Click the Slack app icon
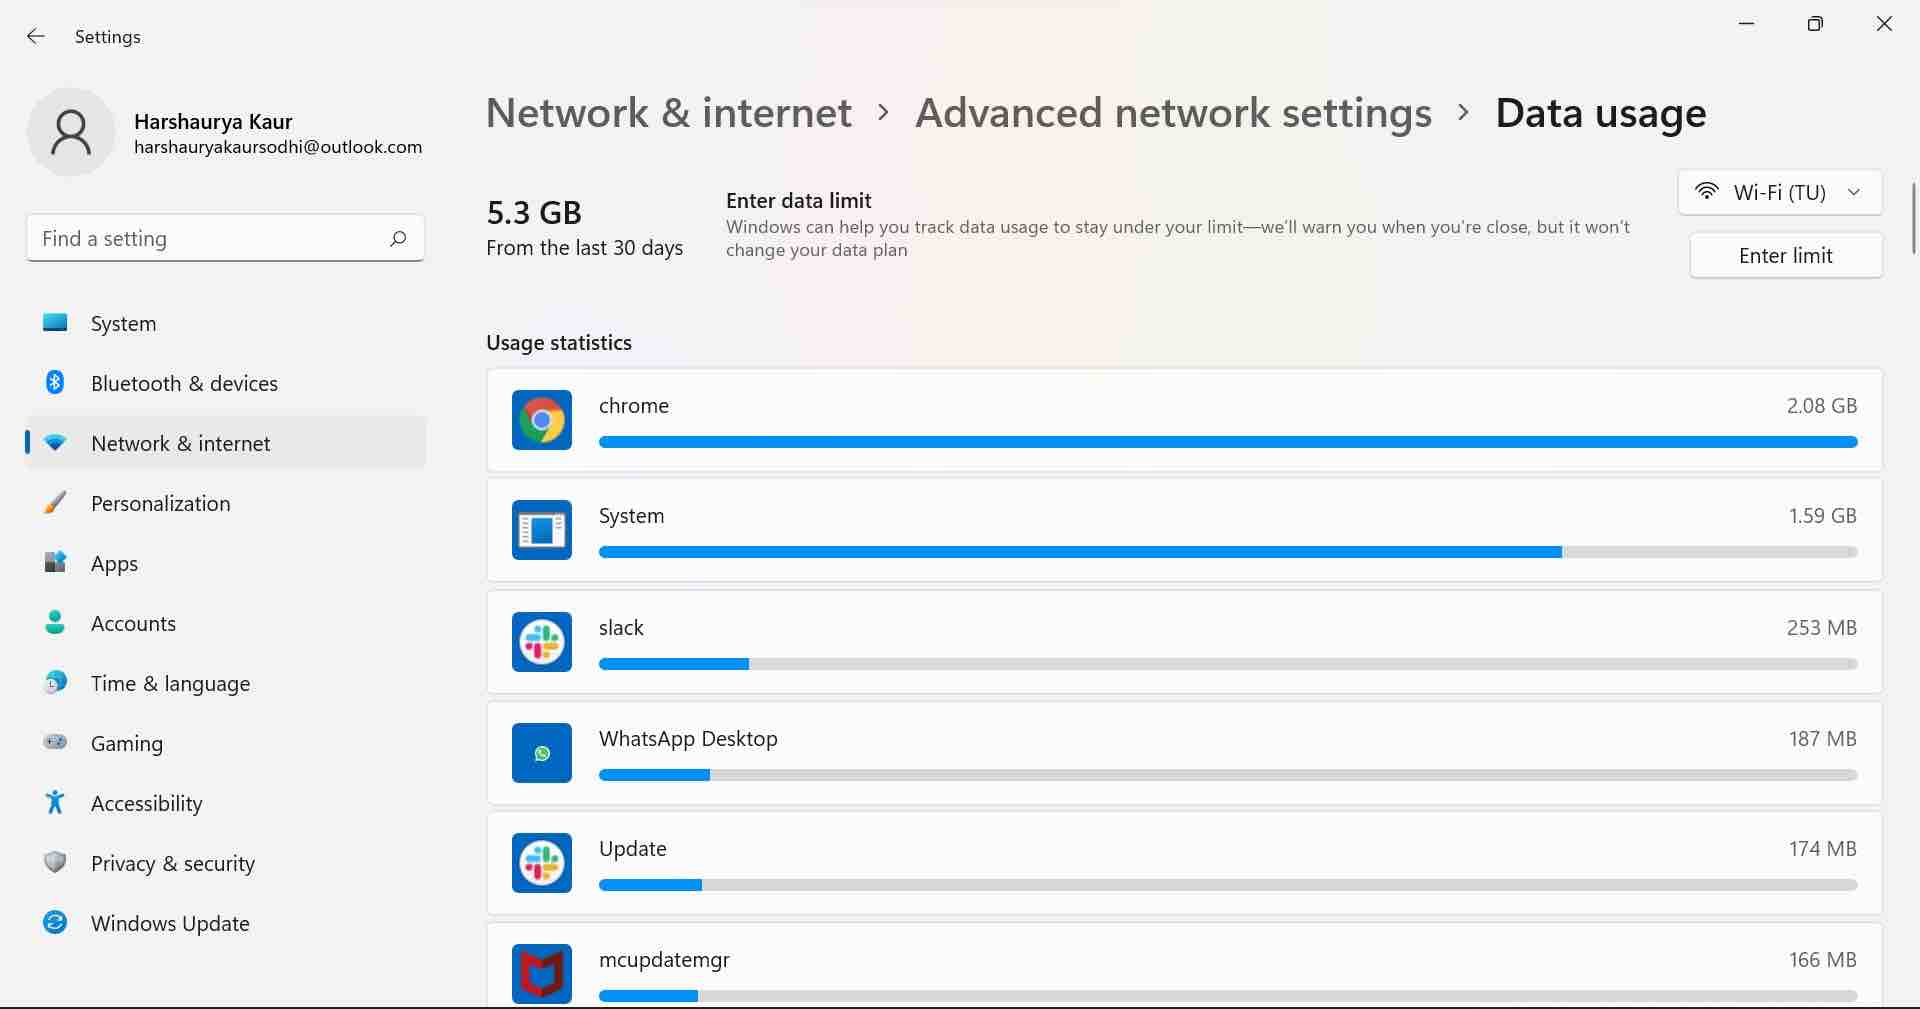 click(541, 642)
